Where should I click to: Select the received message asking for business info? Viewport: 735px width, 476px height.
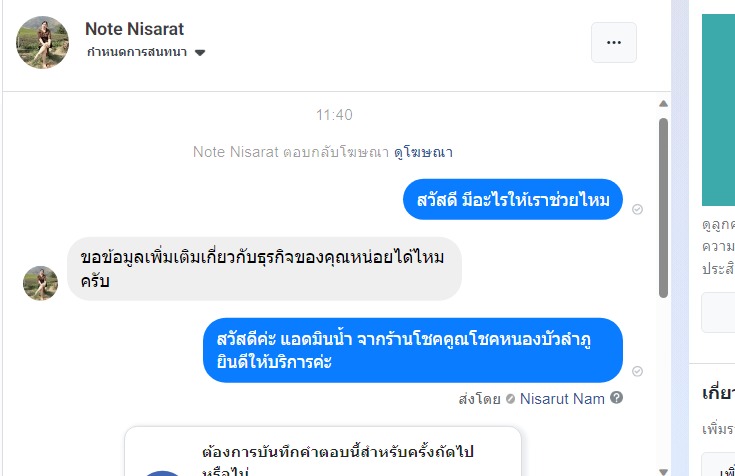[264, 268]
